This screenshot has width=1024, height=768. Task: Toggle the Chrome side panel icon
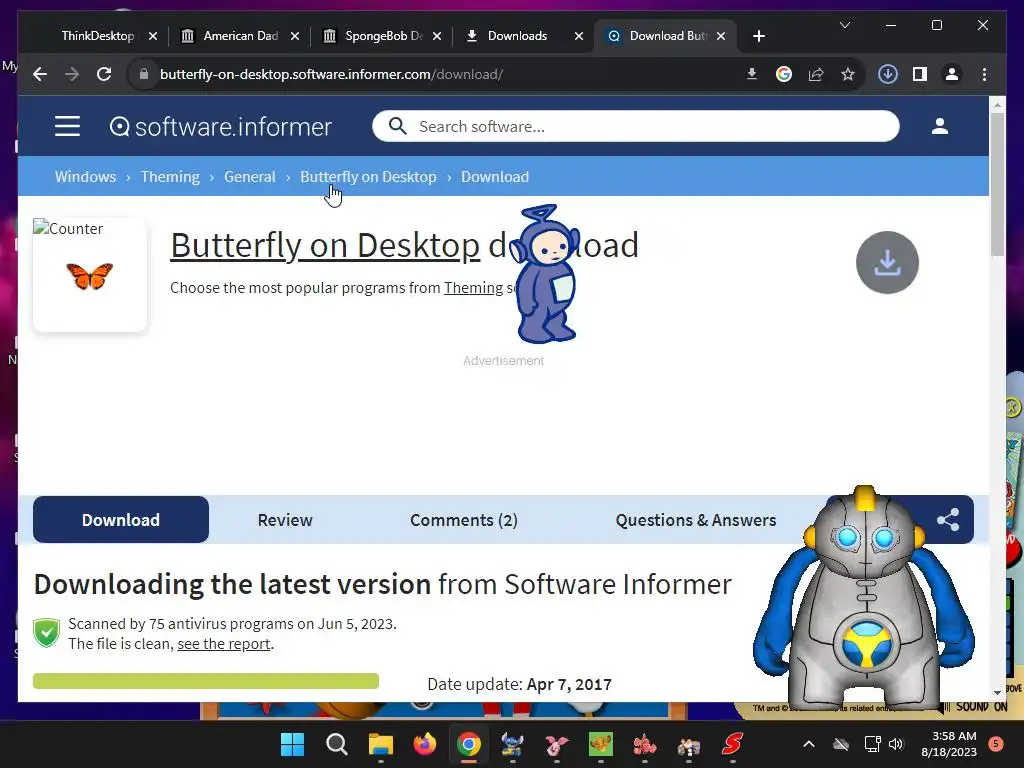[x=920, y=74]
